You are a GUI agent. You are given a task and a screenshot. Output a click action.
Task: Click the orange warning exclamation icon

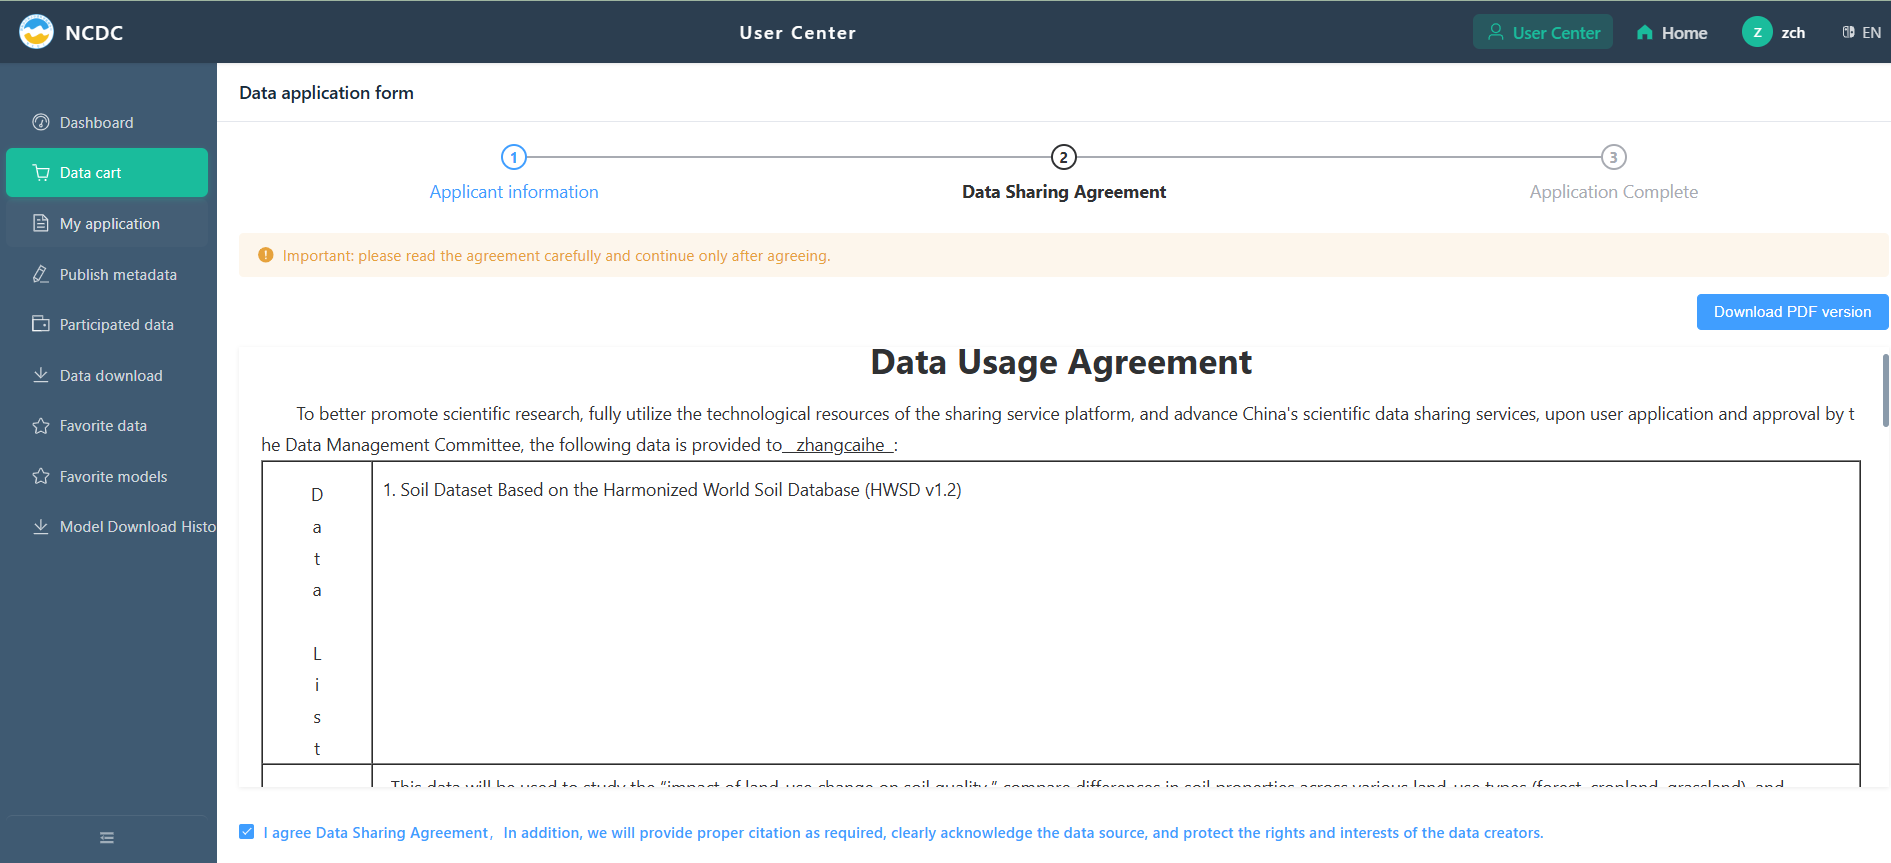point(266,255)
